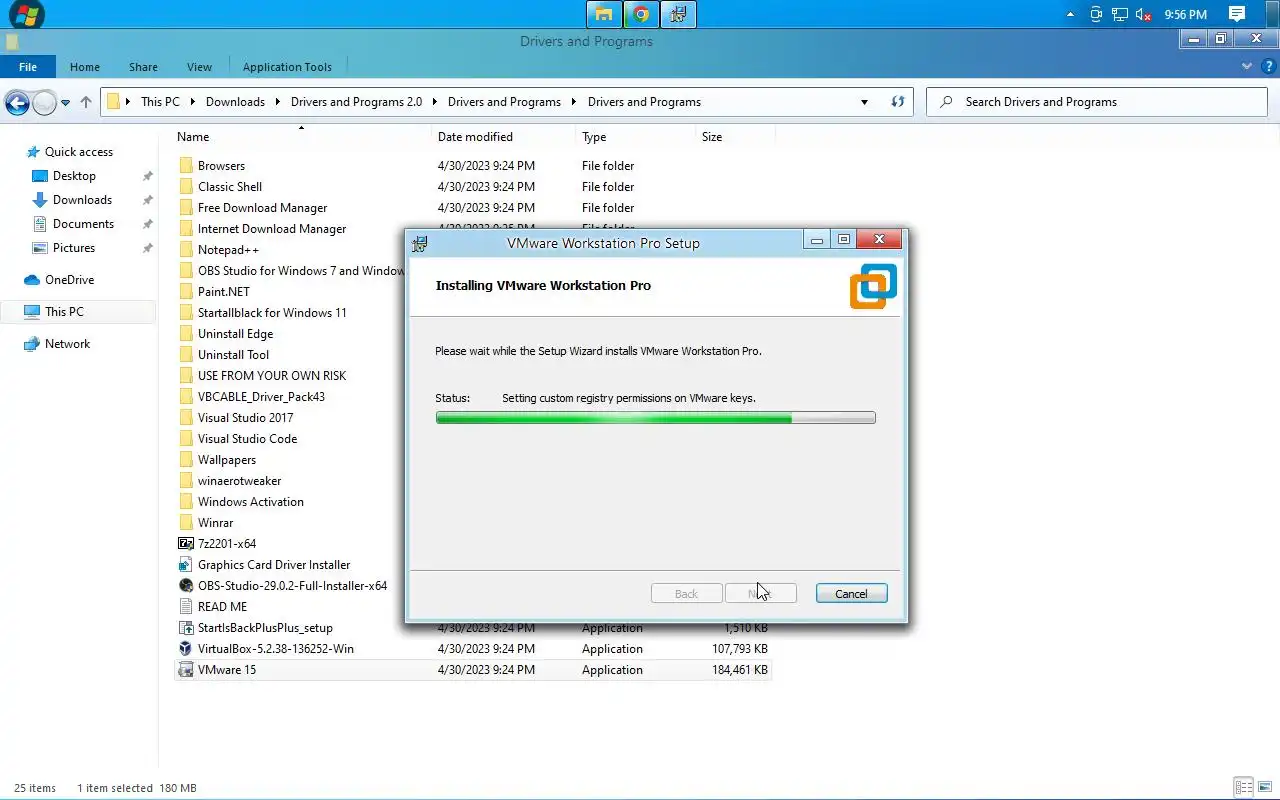Switch to VMware installer taskbar icon

678,14
